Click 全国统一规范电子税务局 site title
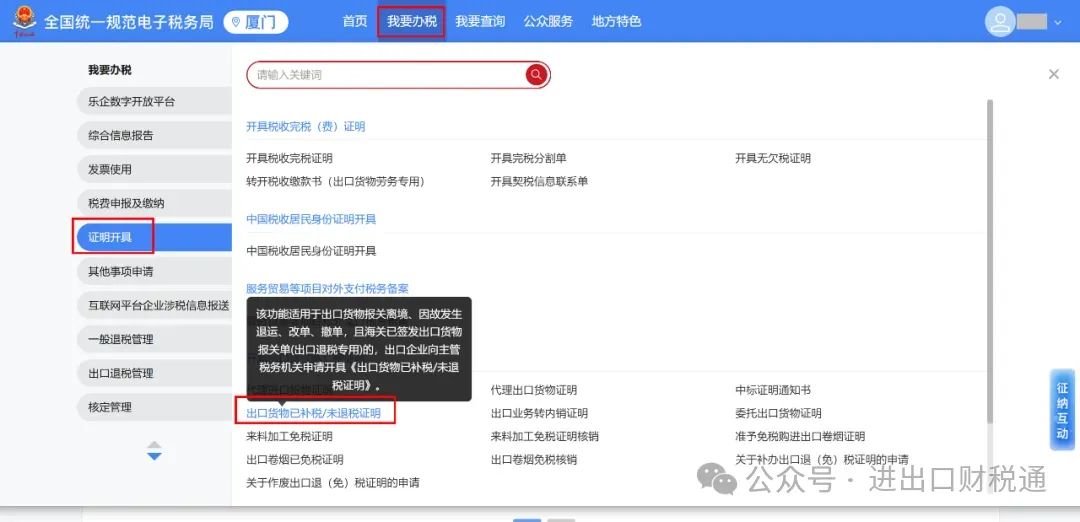This screenshot has height=522, width=1080. [x=129, y=22]
